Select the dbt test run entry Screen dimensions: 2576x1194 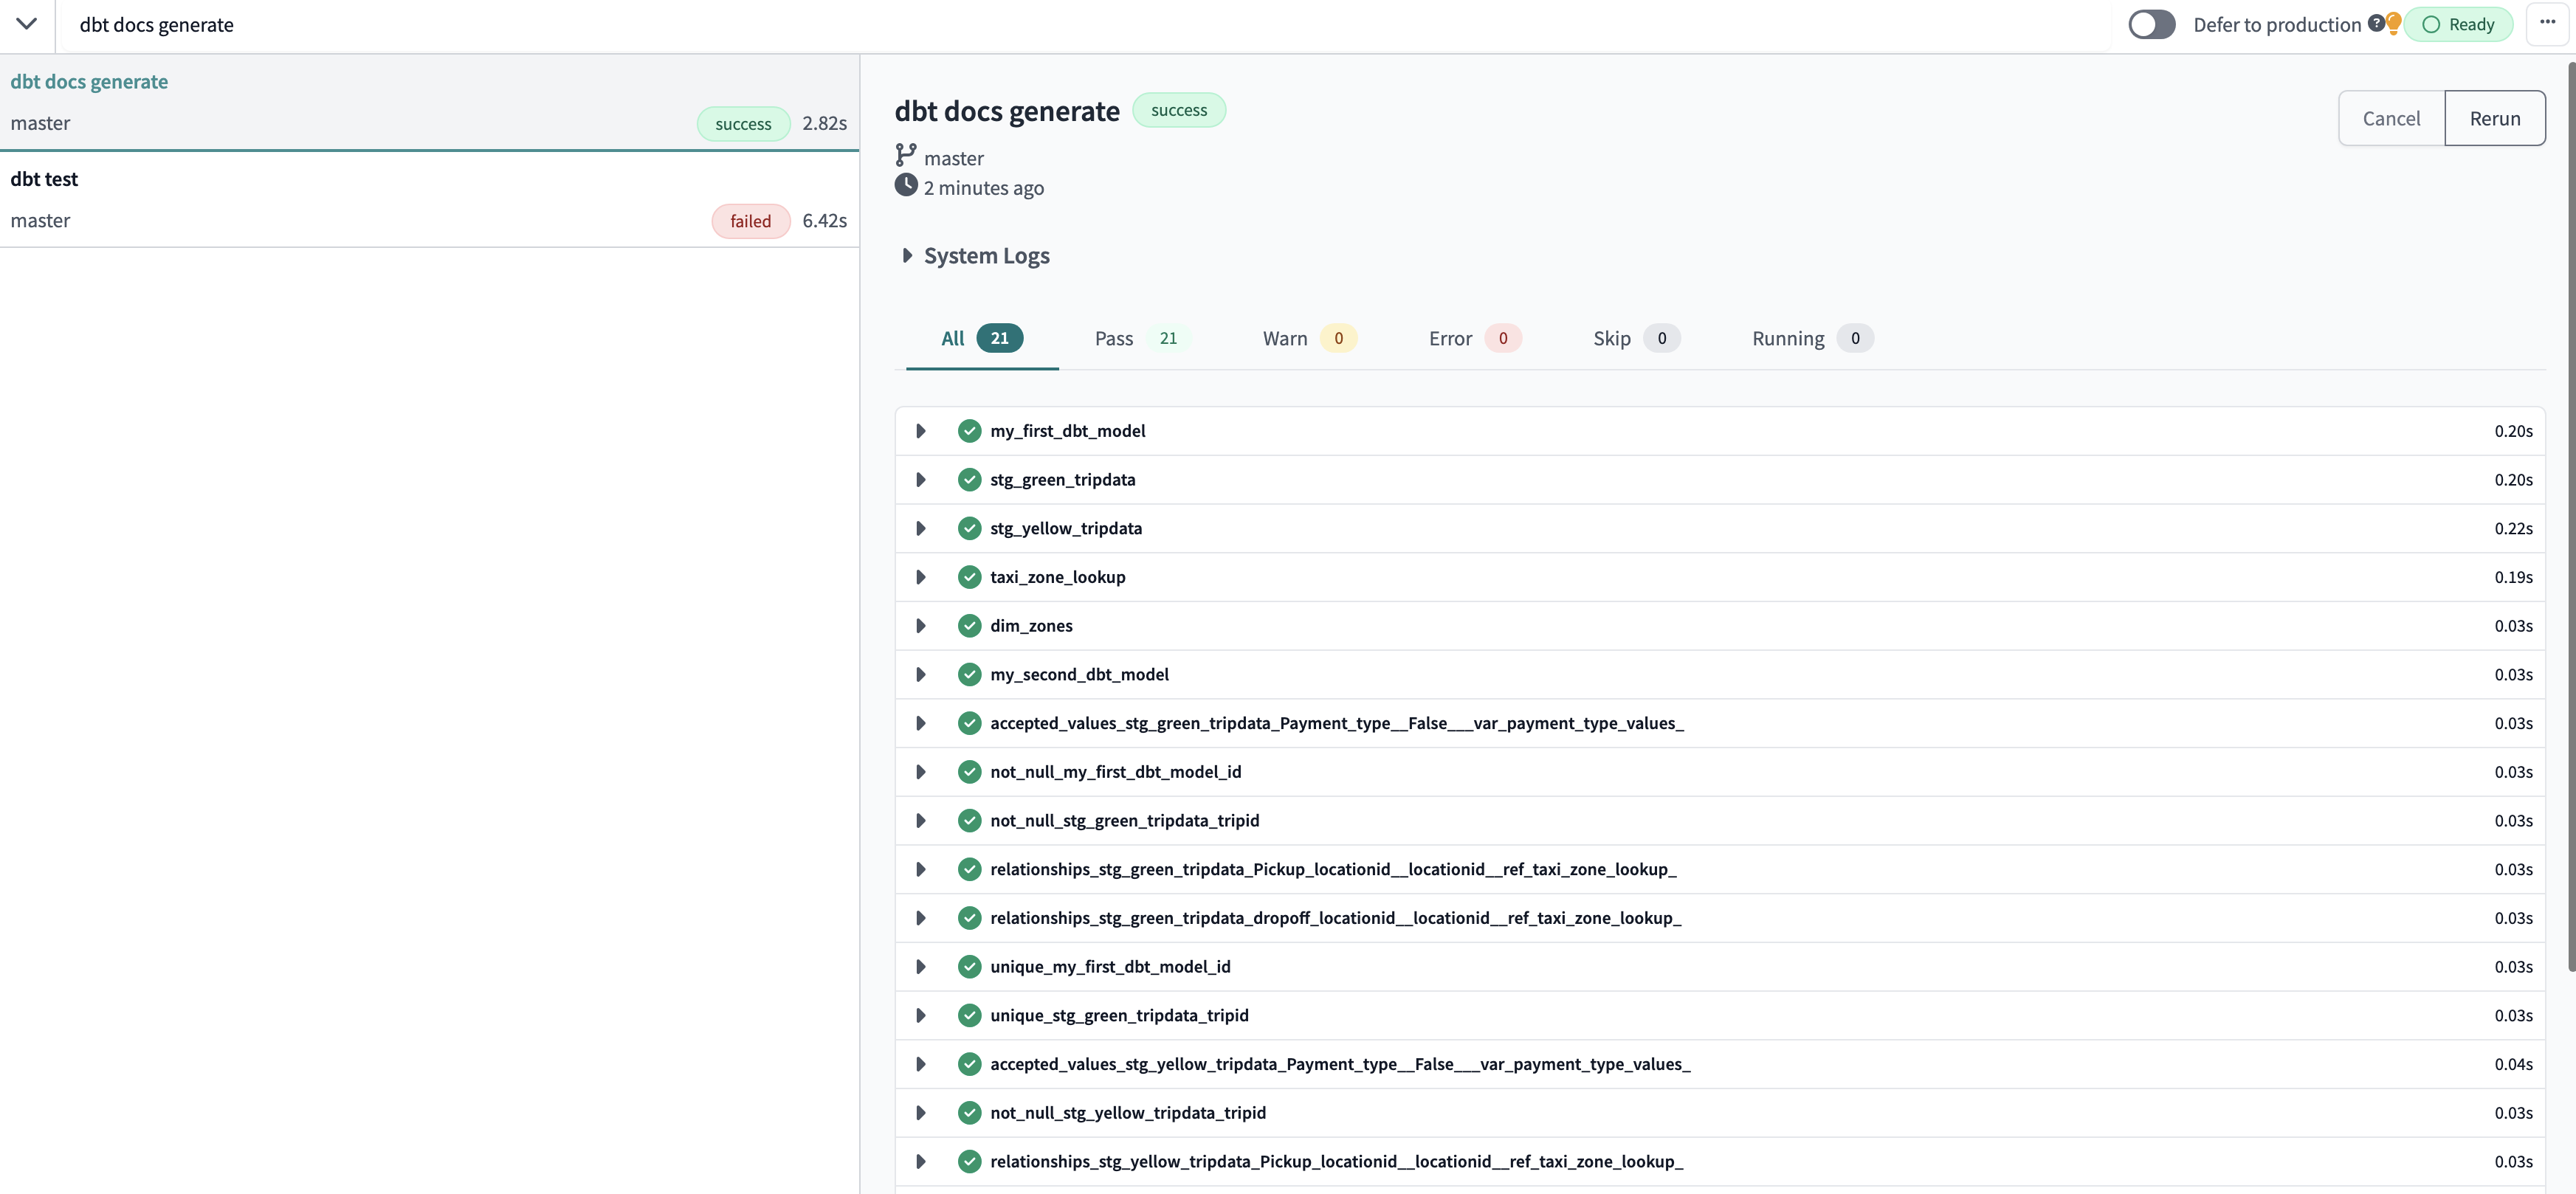pos(429,199)
